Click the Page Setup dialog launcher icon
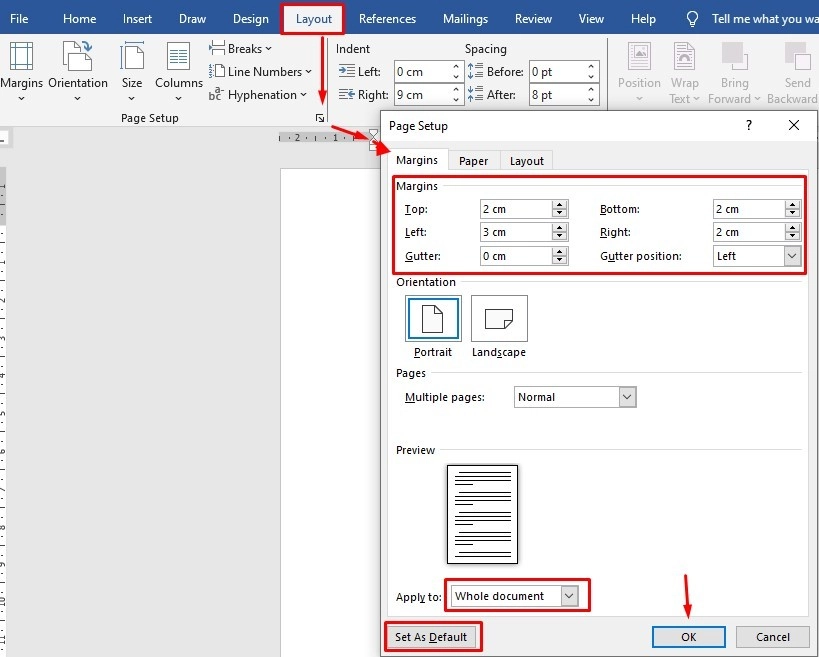Image resolution: width=819 pixels, height=657 pixels. tap(320, 118)
